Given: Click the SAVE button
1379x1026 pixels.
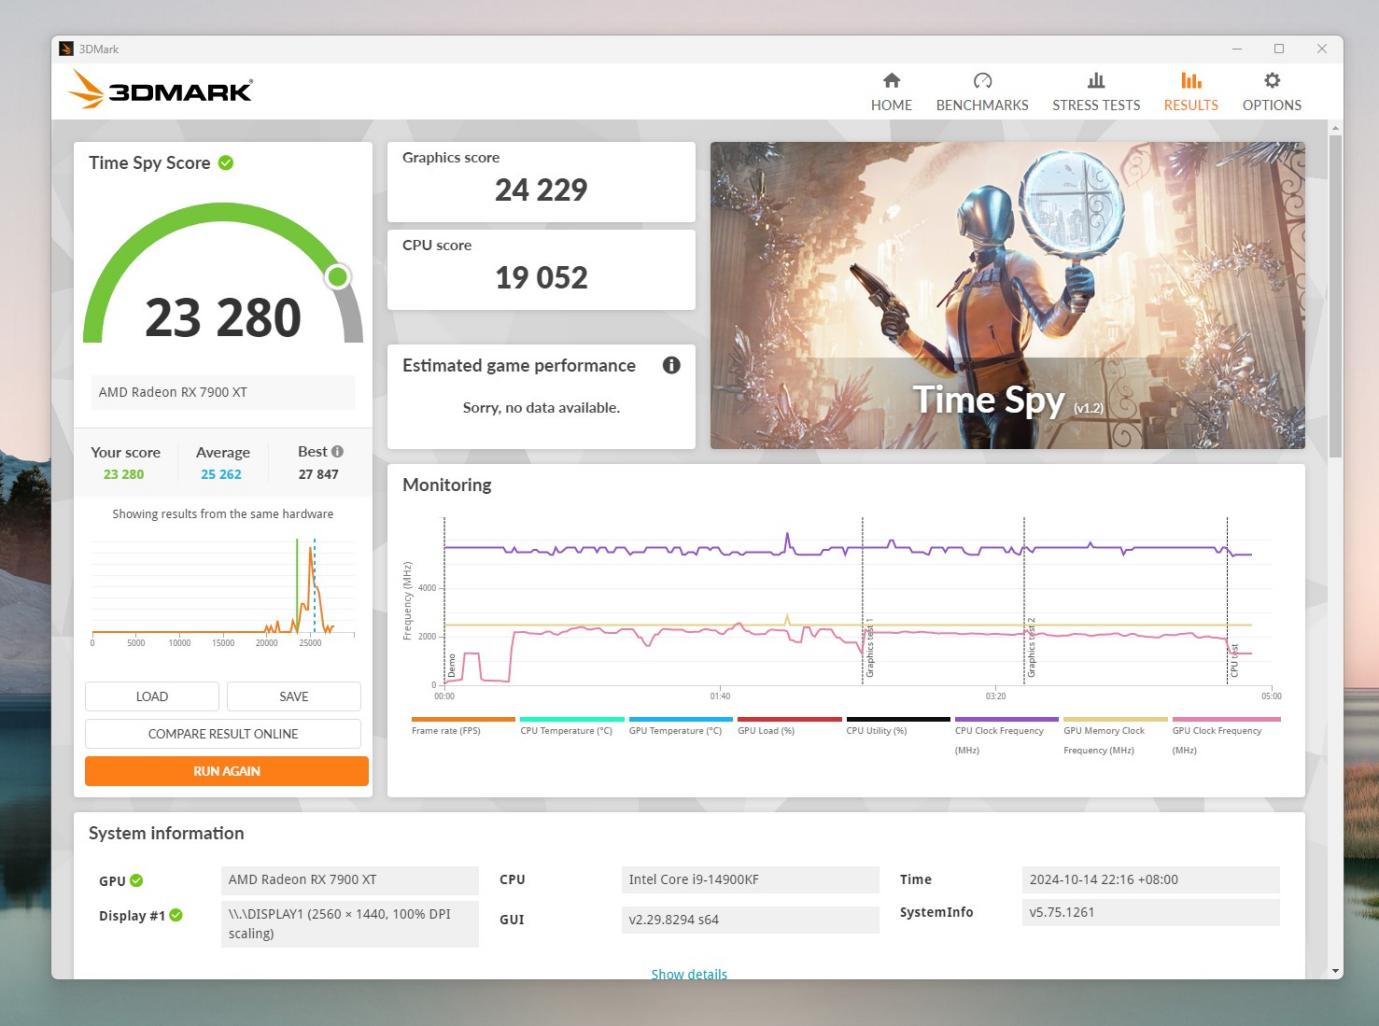Looking at the screenshot, I should pyautogui.click(x=294, y=696).
